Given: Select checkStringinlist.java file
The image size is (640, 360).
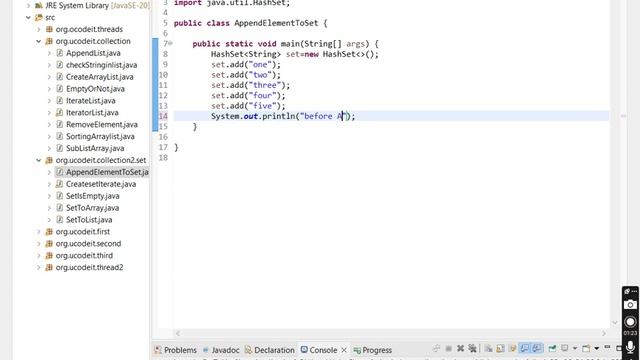Looking at the screenshot, I should pos(101,65).
